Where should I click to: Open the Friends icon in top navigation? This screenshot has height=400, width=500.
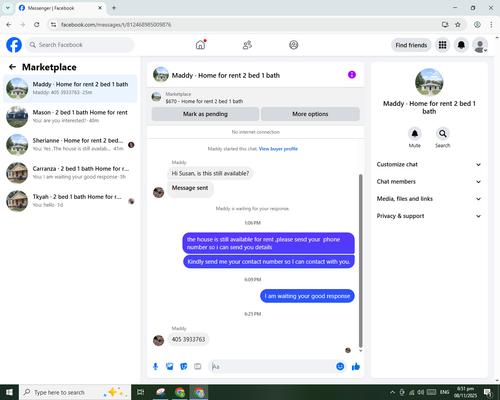(247, 45)
